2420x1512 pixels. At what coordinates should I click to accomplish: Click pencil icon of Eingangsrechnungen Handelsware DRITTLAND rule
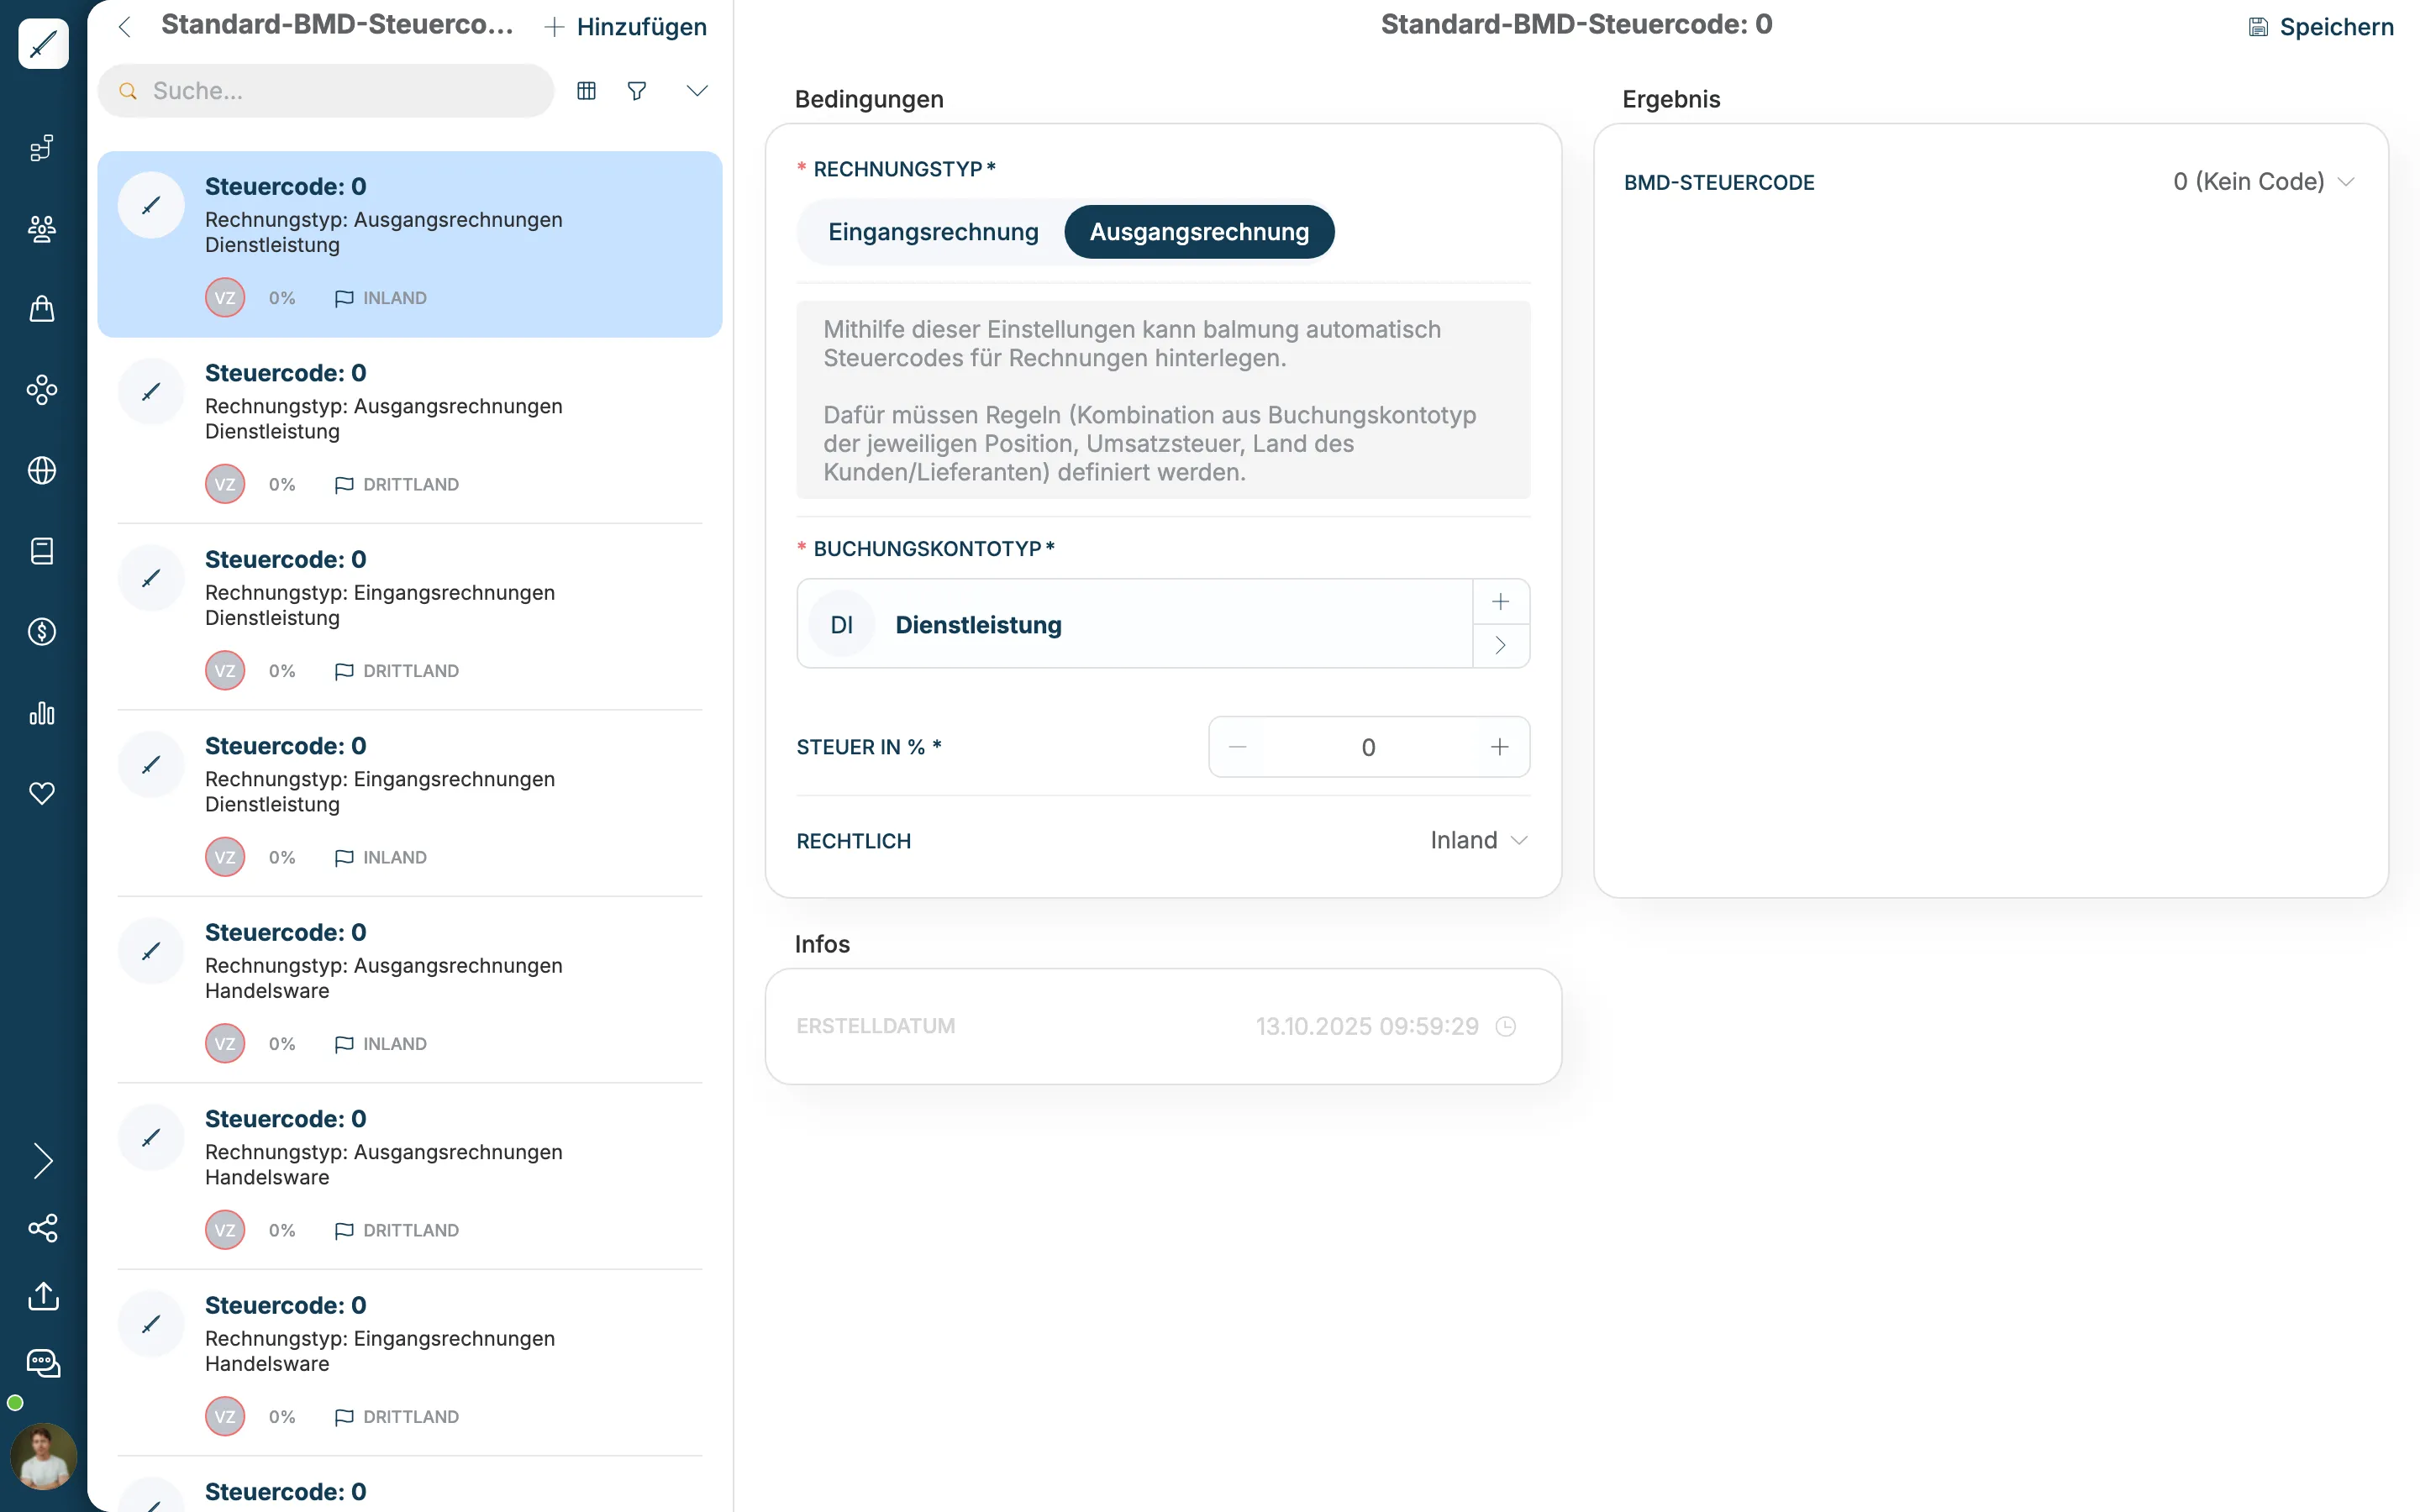tap(151, 1324)
